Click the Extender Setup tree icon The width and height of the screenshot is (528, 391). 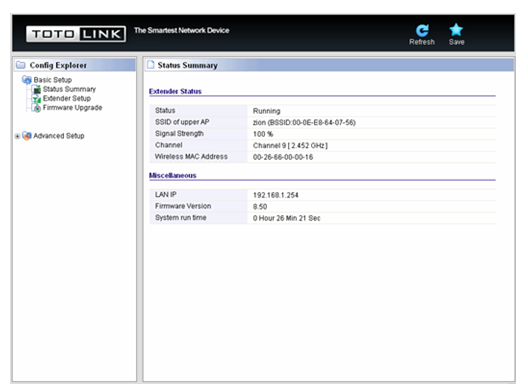[36, 98]
